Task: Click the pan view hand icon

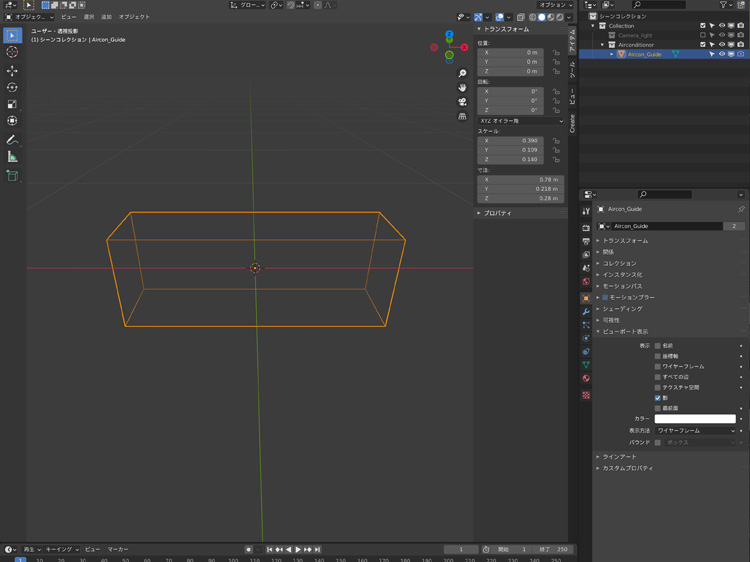Action: point(462,88)
